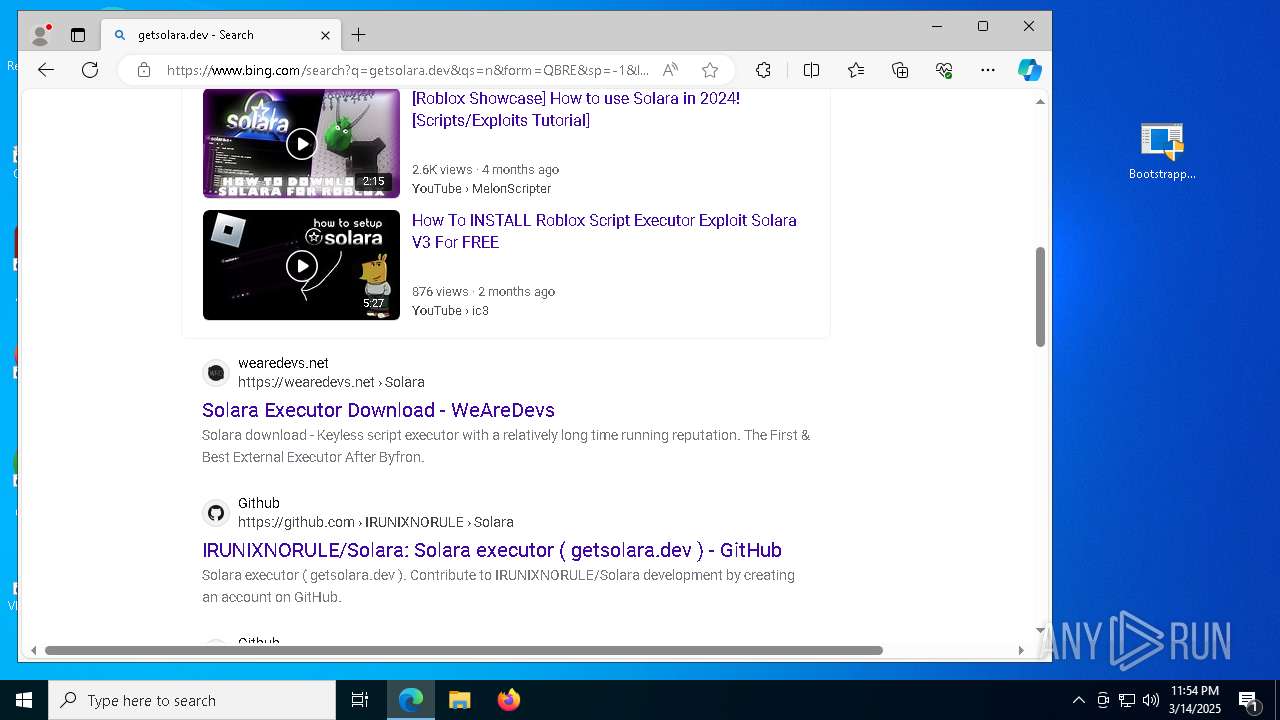Viewport: 1280px width, 720px height.
Task: Open the Extensions puzzle icon
Action: tap(763, 70)
